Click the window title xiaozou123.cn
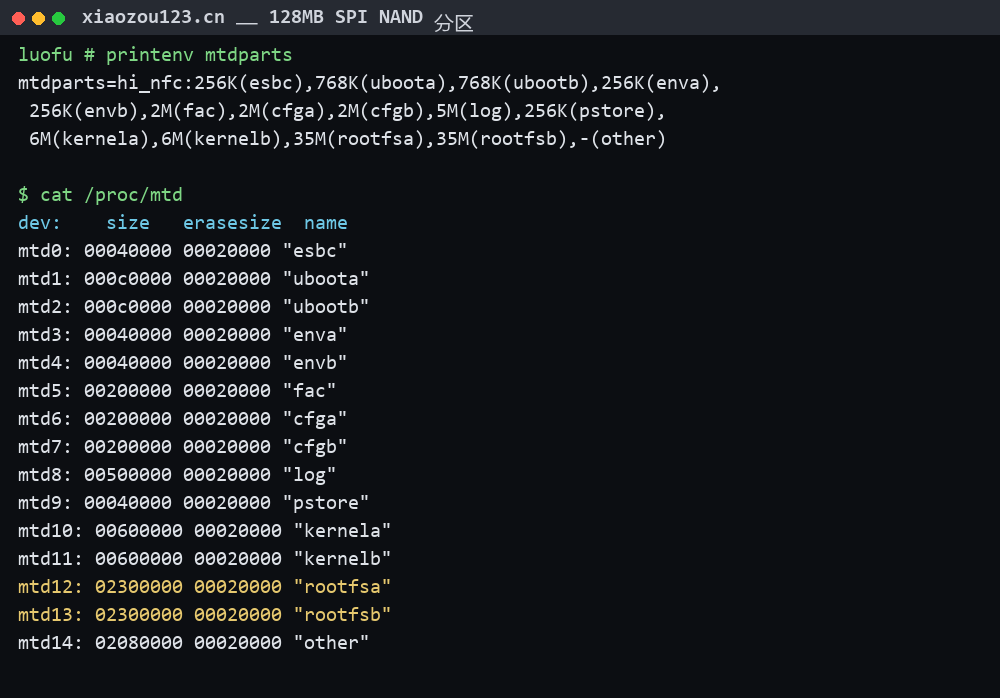Screen dimensions: 1000x698 point(153,17)
